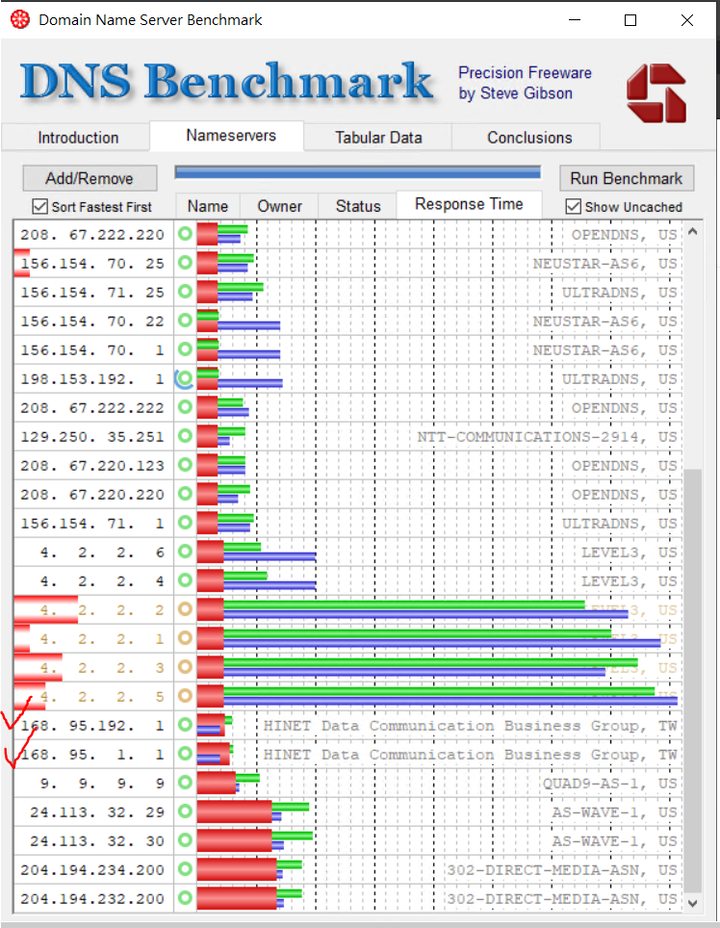Image resolution: width=720 pixels, height=928 pixels.
Task: Click the status circle for 156.154.70.25
Action: [x=185, y=262]
